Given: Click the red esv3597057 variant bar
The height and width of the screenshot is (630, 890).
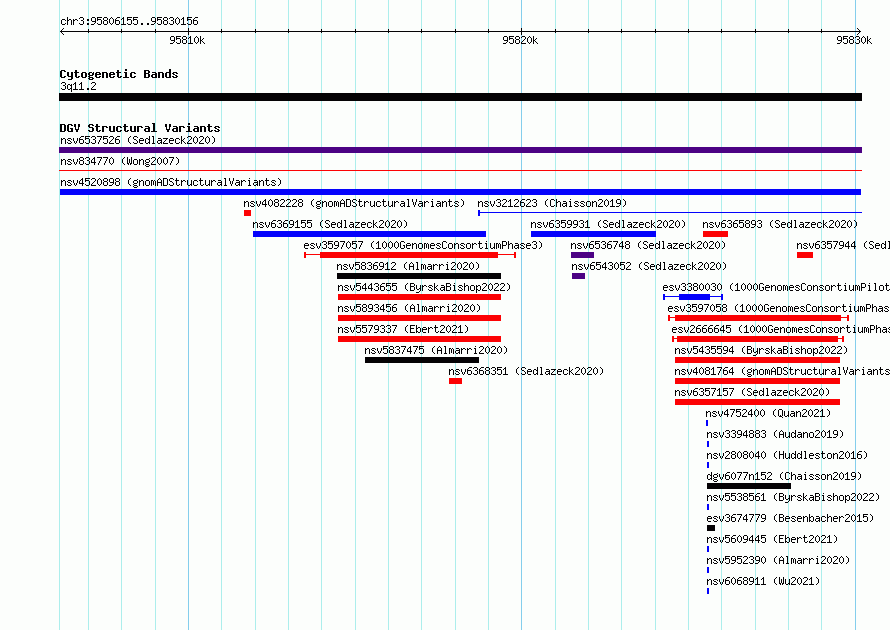Looking at the screenshot, I should 409,255.
